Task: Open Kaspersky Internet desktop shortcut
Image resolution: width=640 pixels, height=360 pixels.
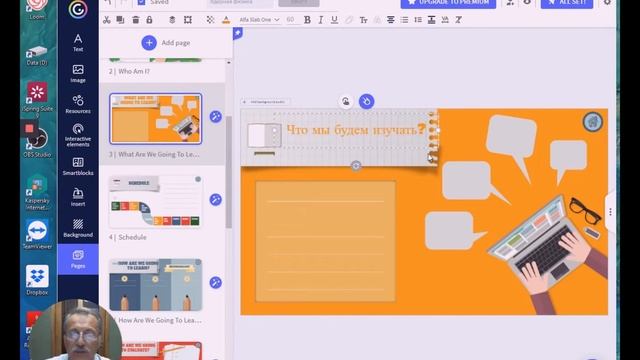Action: (37, 193)
